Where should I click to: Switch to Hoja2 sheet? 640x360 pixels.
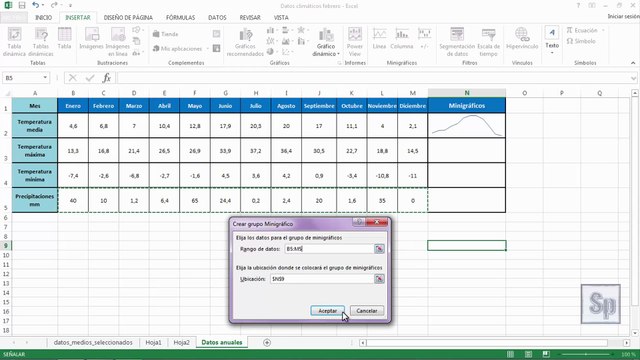coord(181,342)
